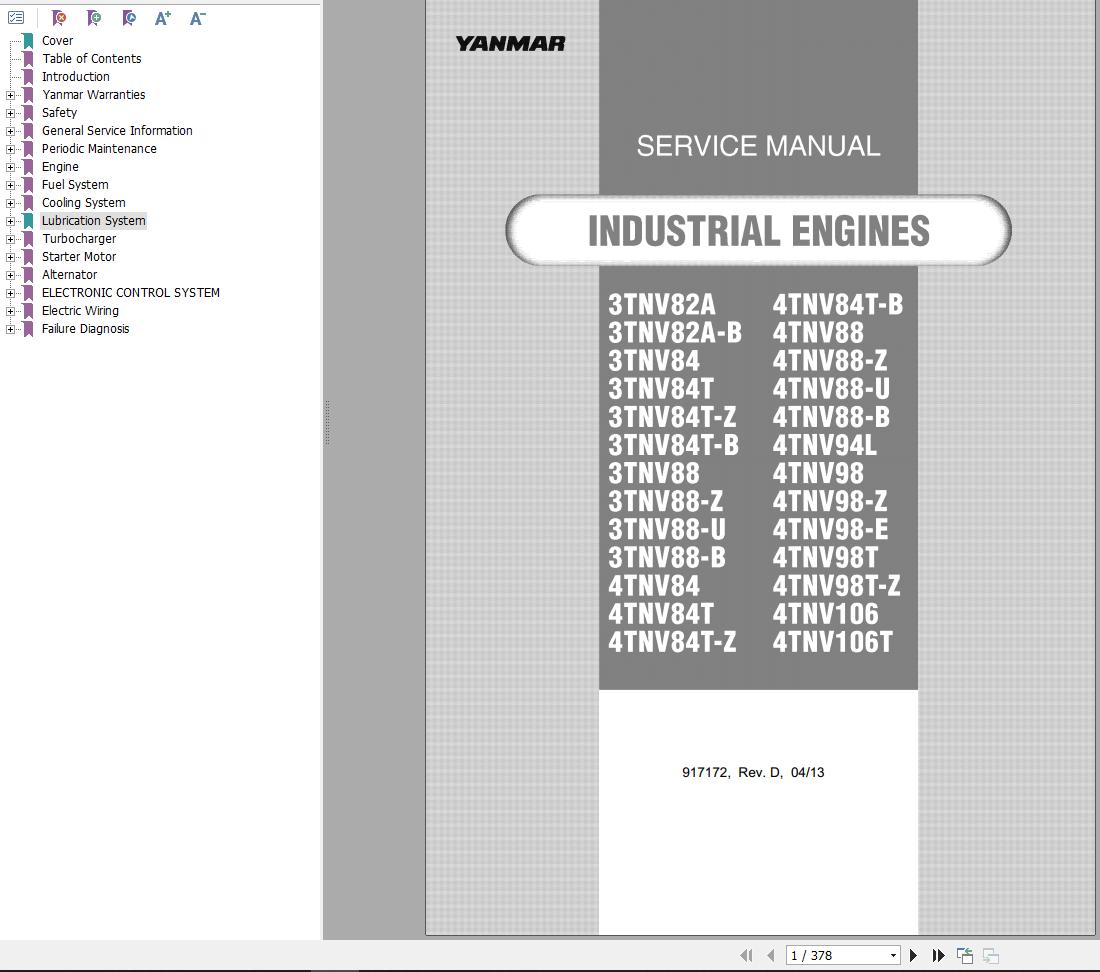The width and height of the screenshot is (1100, 972).
Task: Expand the Cooling System bookmark
Action: (10, 203)
